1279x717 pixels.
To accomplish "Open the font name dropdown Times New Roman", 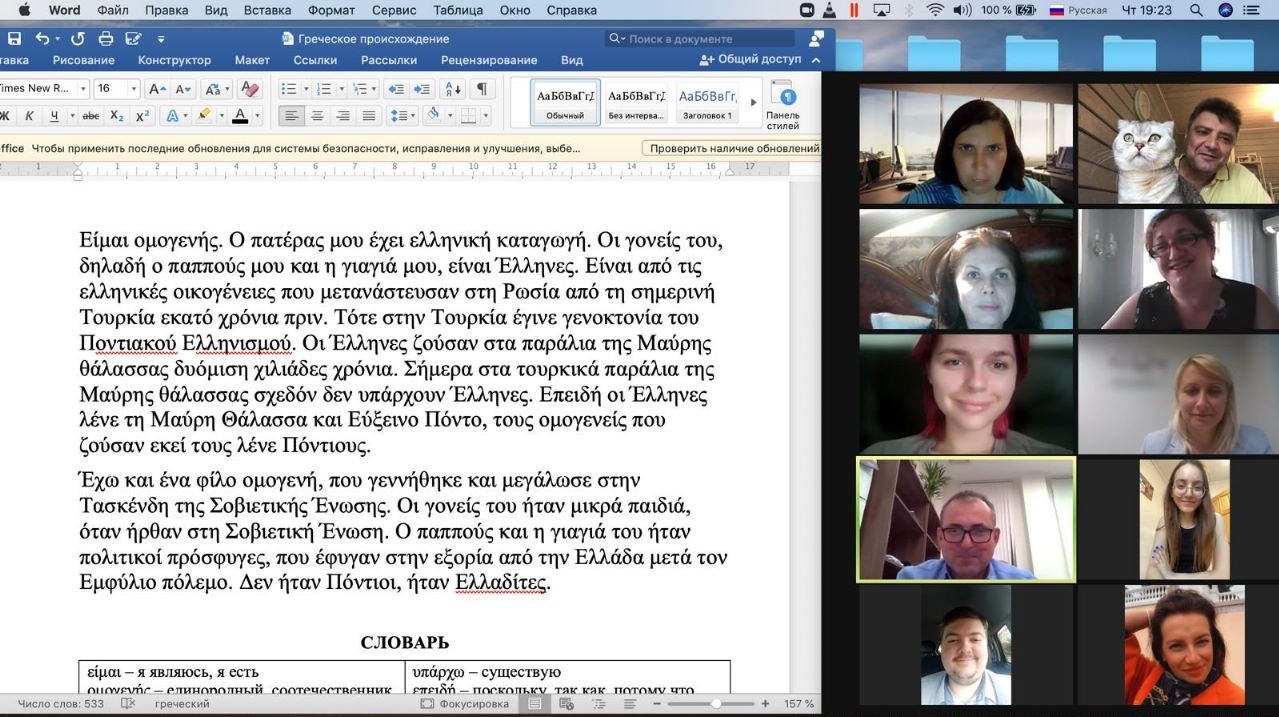I will pyautogui.click(x=83, y=89).
